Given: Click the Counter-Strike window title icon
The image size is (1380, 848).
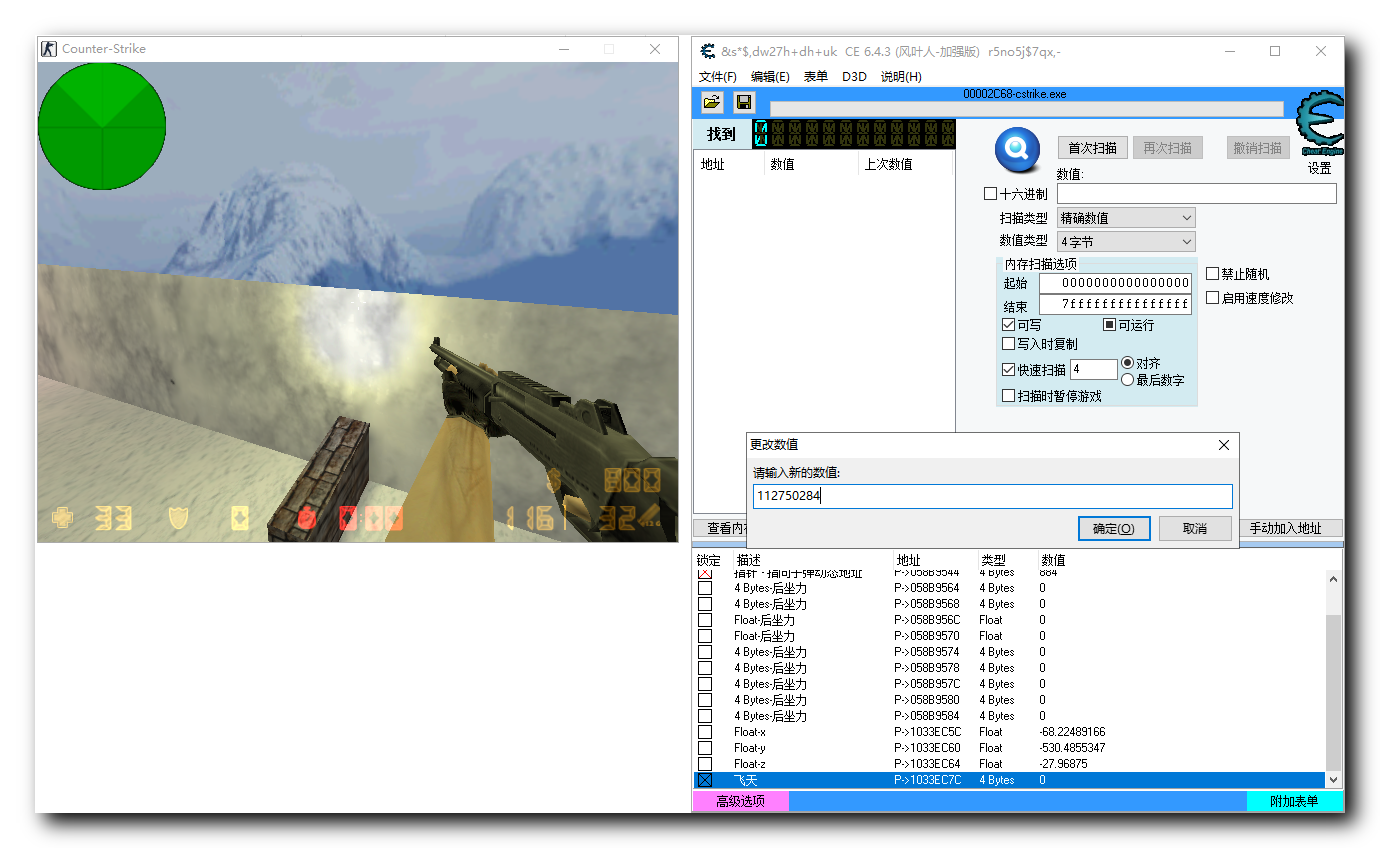Looking at the screenshot, I should [x=49, y=48].
